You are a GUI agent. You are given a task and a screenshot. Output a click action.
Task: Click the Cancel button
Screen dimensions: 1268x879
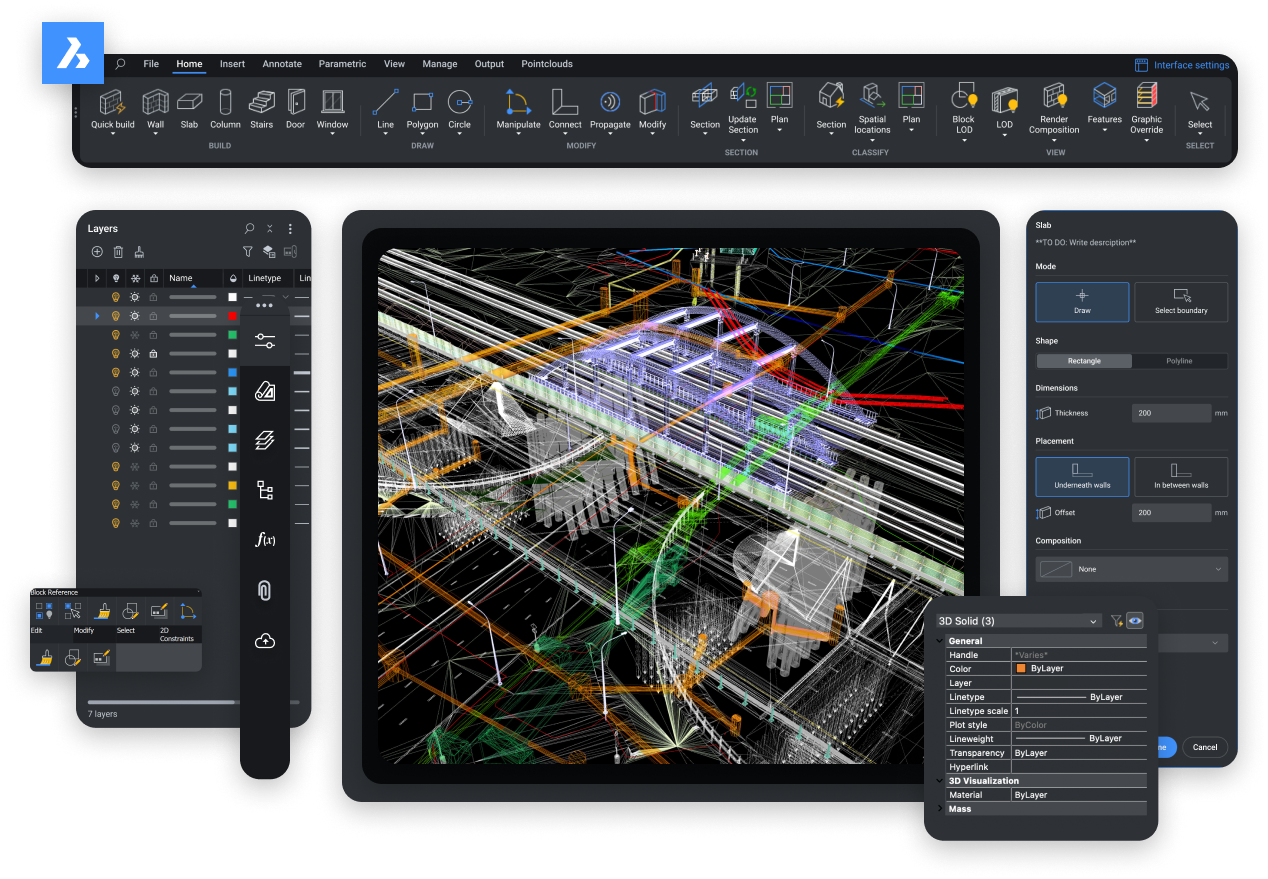coord(1204,747)
